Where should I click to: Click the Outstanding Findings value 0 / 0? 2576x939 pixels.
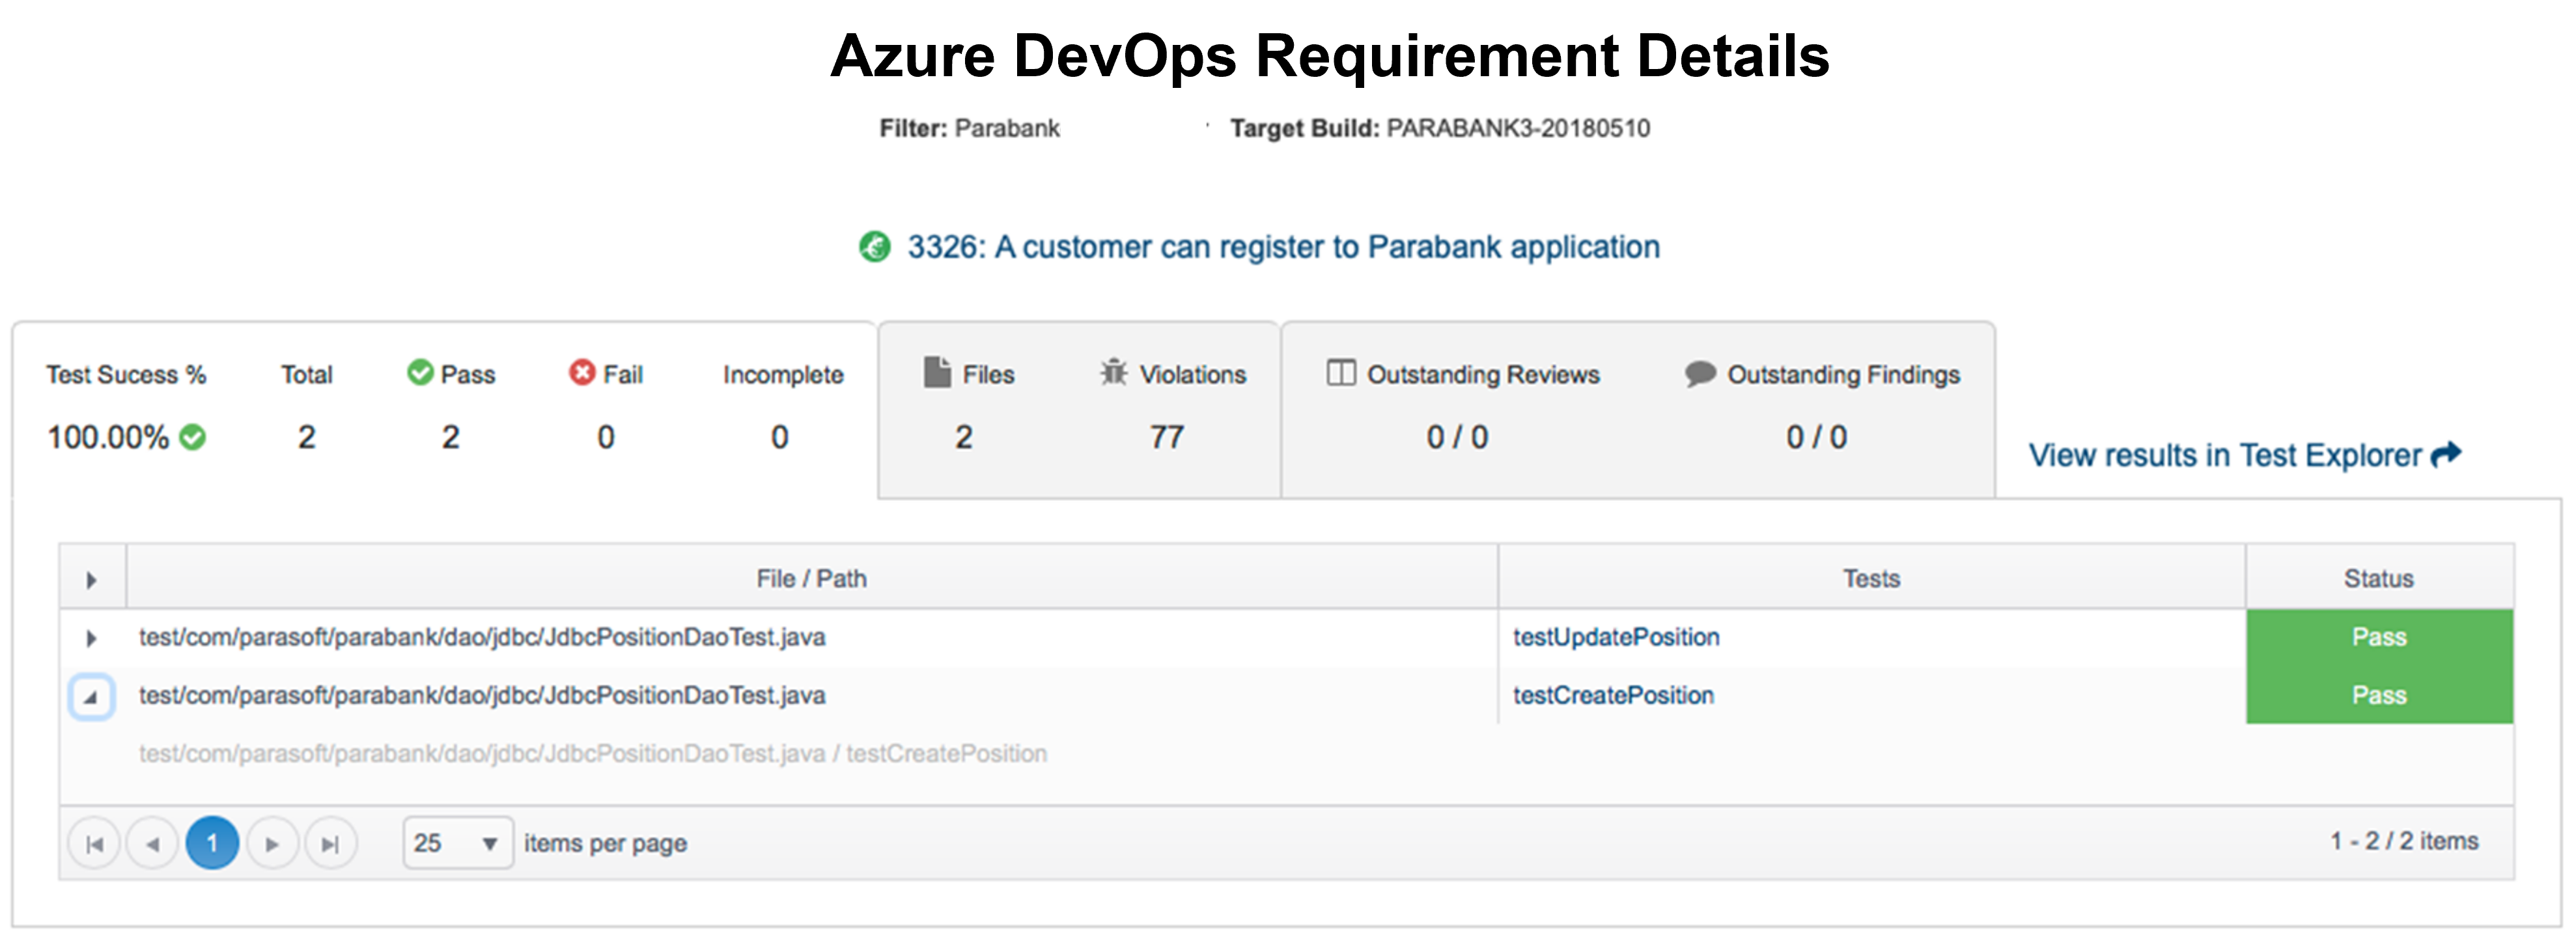coord(1817,437)
